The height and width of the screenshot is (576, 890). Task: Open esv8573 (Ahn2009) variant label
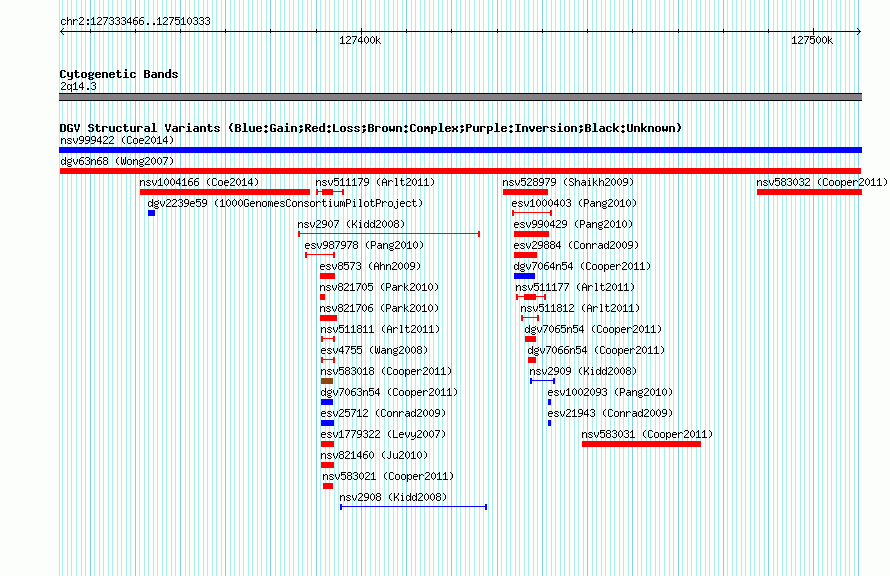(370, 266)
